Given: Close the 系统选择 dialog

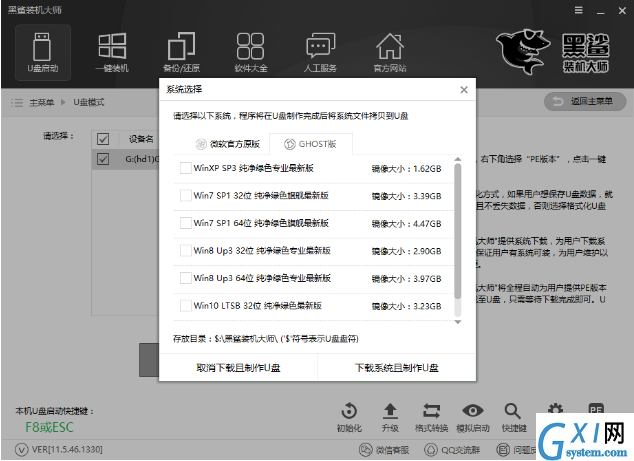Looking at the screenshot, I should 464,90.
